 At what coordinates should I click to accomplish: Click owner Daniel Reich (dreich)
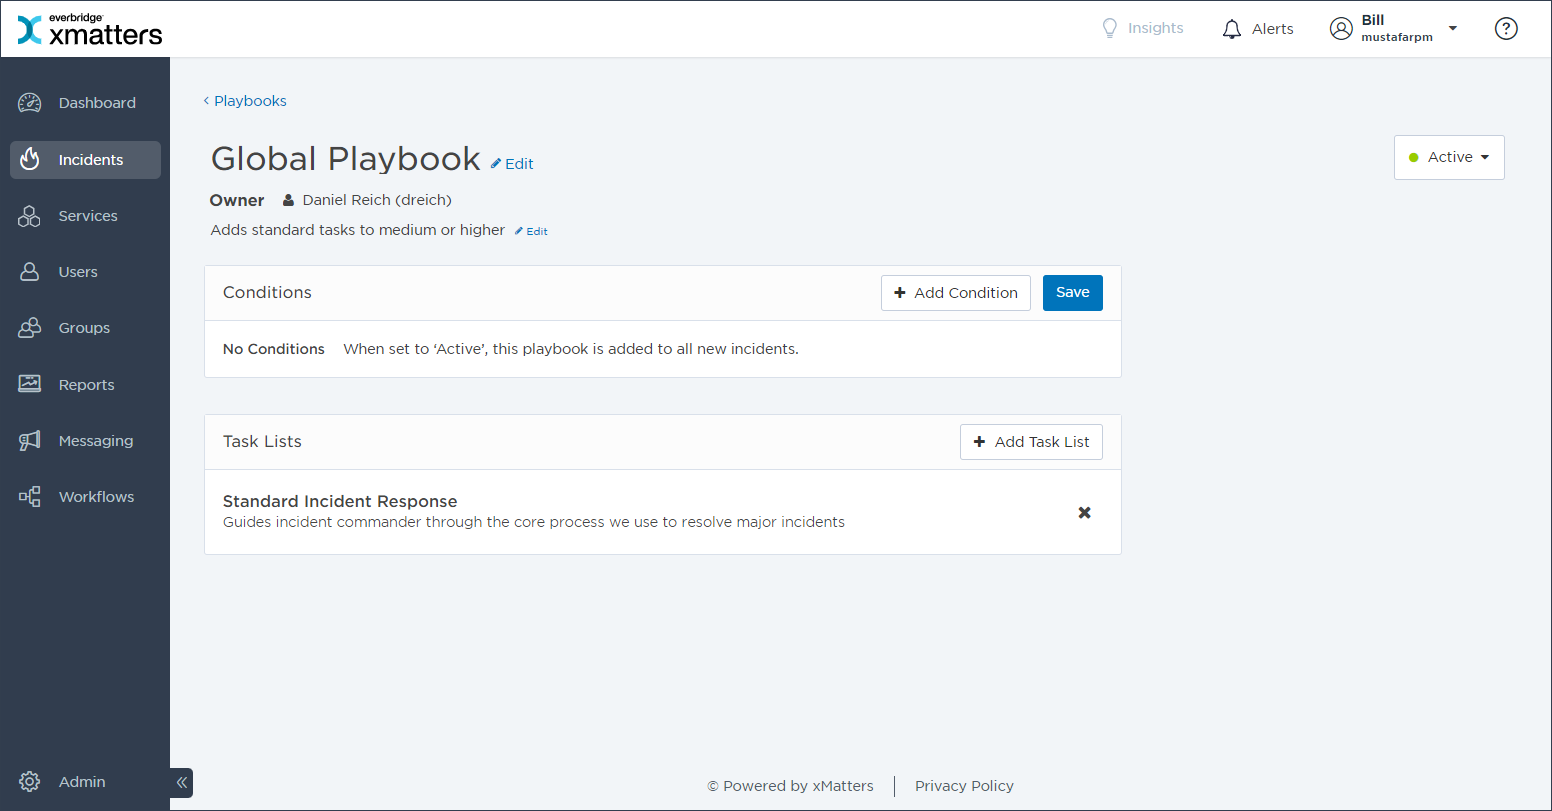pyautogui.click(x=377, y=200)
